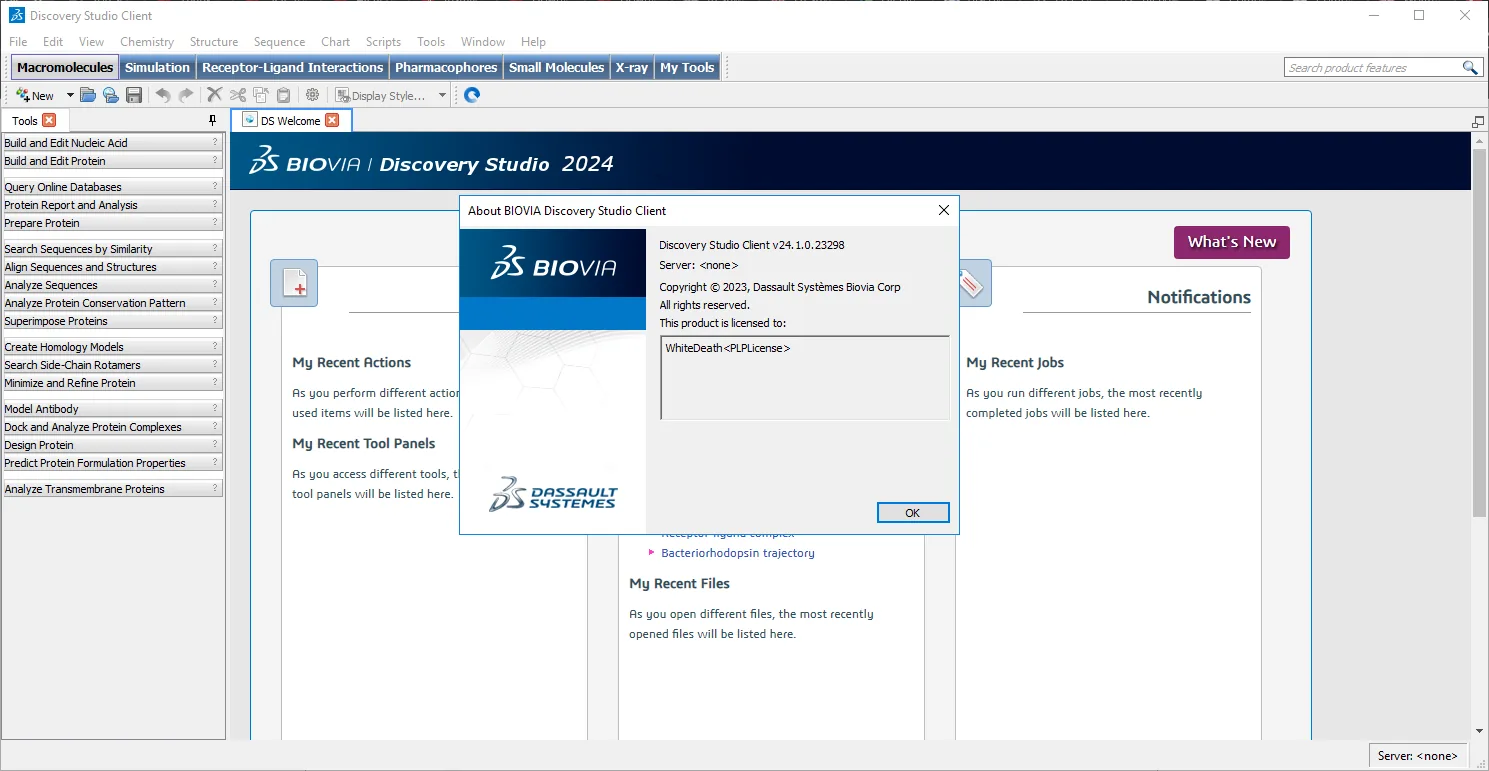Open the Scripts menu
1489x771 pixels.
click(383, 42)
